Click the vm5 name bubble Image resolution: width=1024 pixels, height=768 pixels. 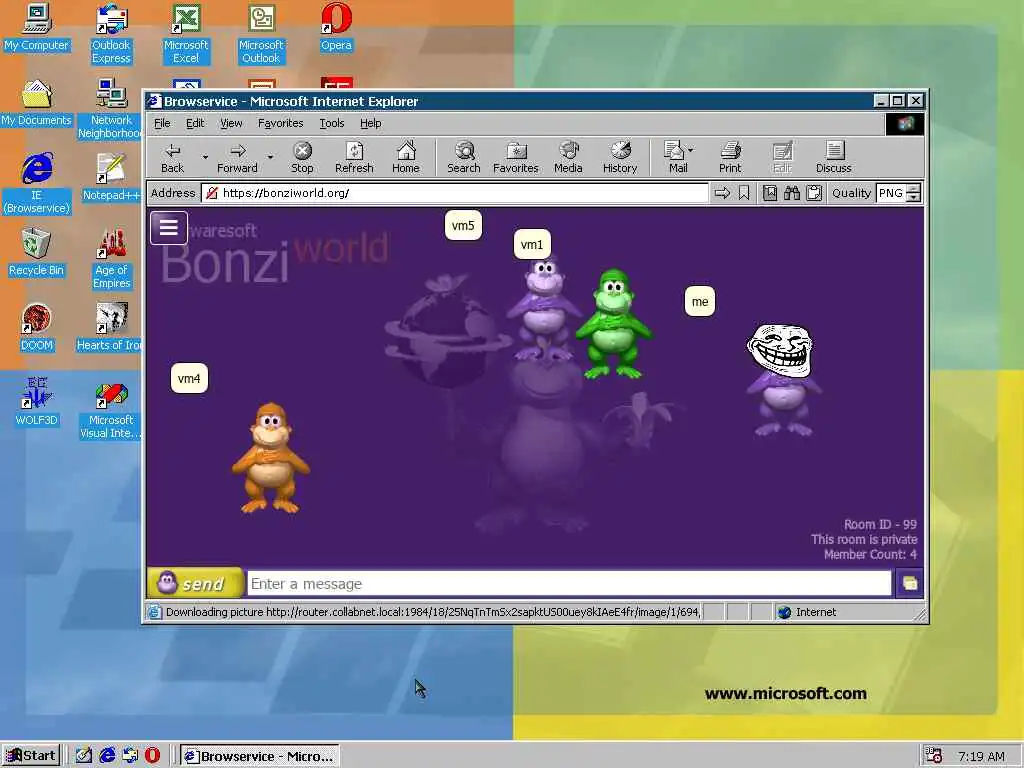(x=463, y=225)
